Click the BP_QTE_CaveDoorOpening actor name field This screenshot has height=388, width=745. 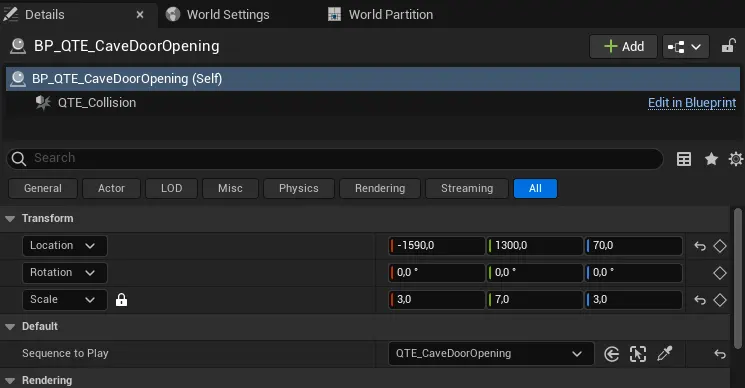[x=127, y=46]
